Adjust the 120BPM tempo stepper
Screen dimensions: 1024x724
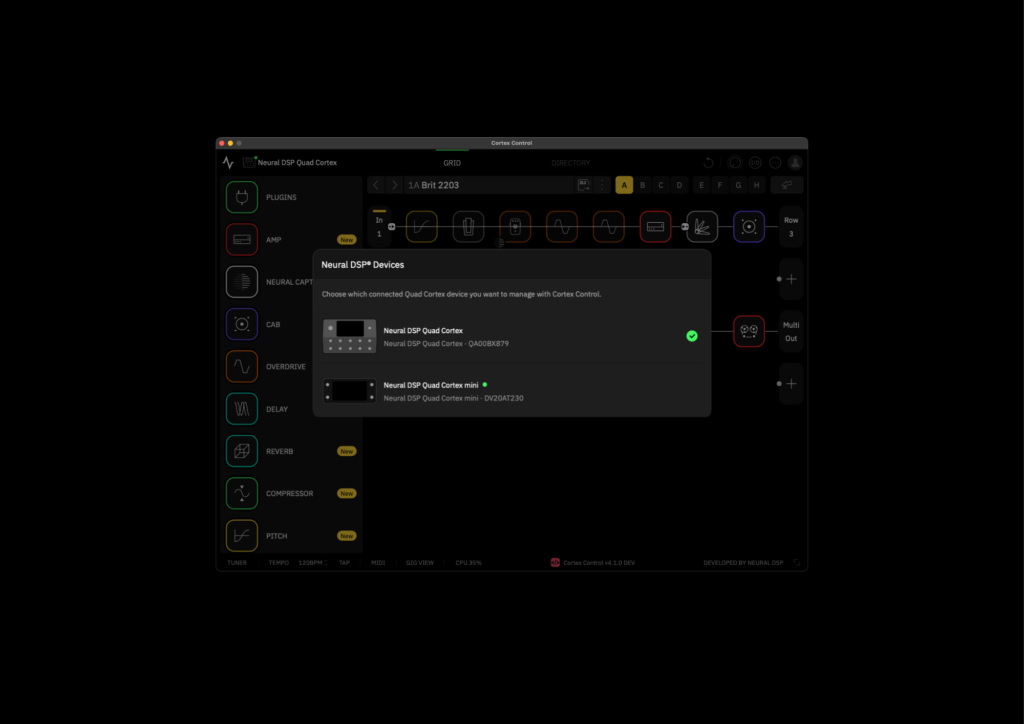[313, 563]
